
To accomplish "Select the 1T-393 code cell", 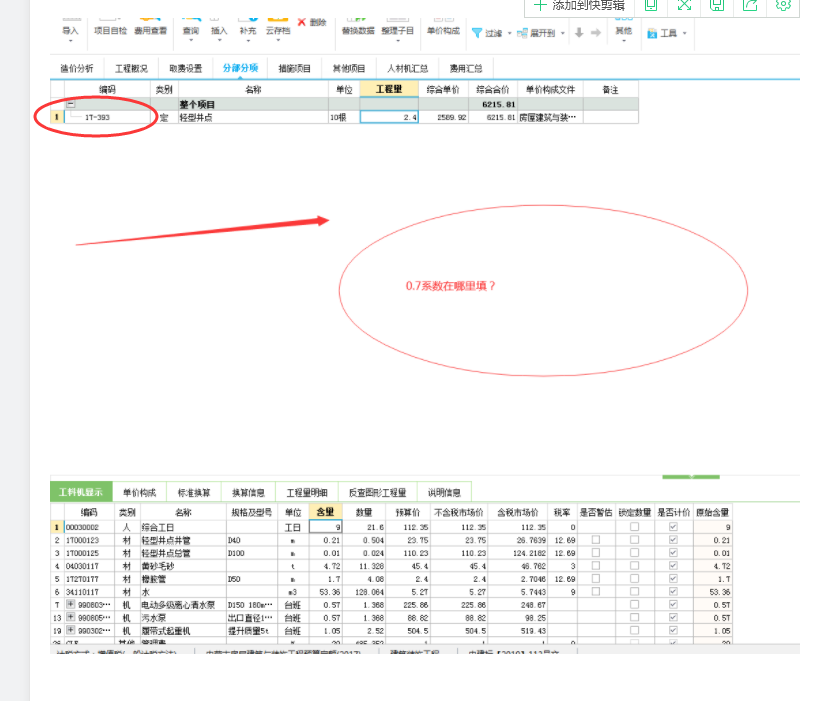I will [107, 117].
